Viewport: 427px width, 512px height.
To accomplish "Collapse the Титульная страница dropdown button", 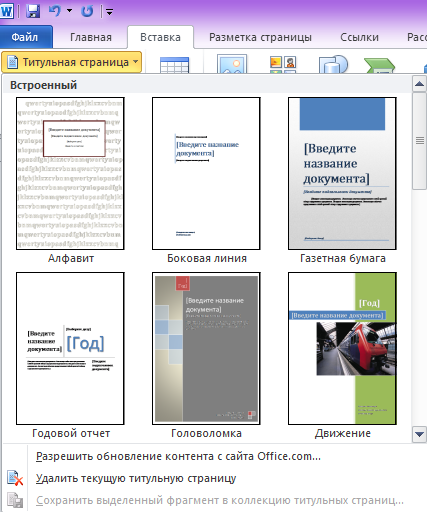I will tap(72, 62).
